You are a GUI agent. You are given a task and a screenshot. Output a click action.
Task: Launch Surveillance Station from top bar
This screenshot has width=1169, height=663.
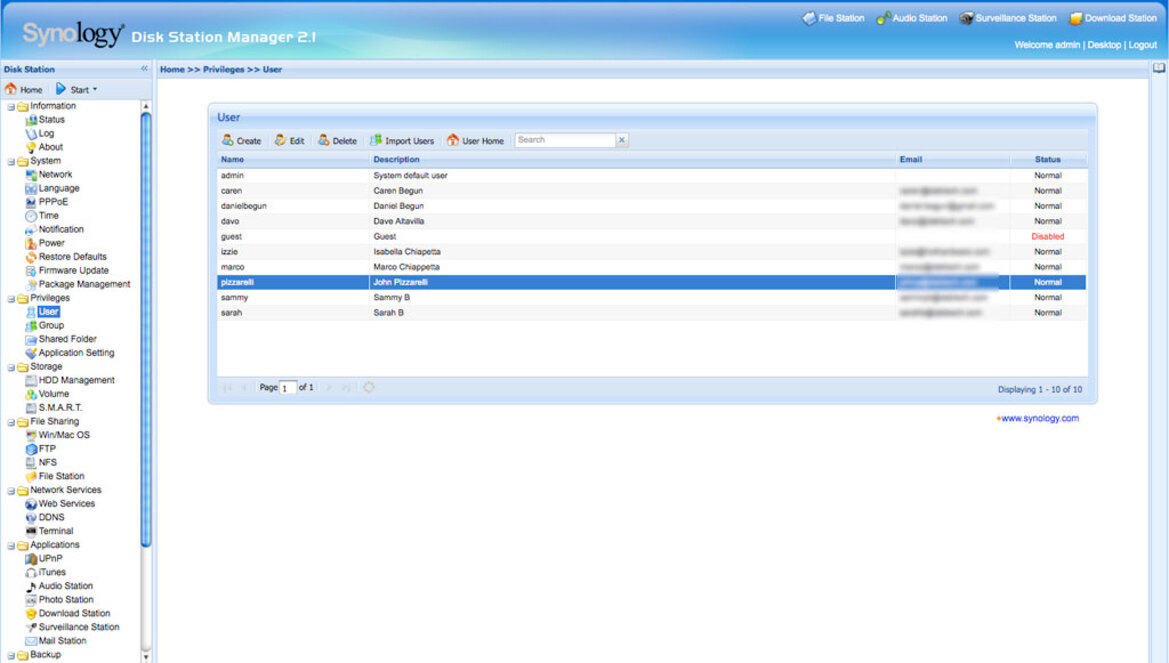tap(1007, 18)
